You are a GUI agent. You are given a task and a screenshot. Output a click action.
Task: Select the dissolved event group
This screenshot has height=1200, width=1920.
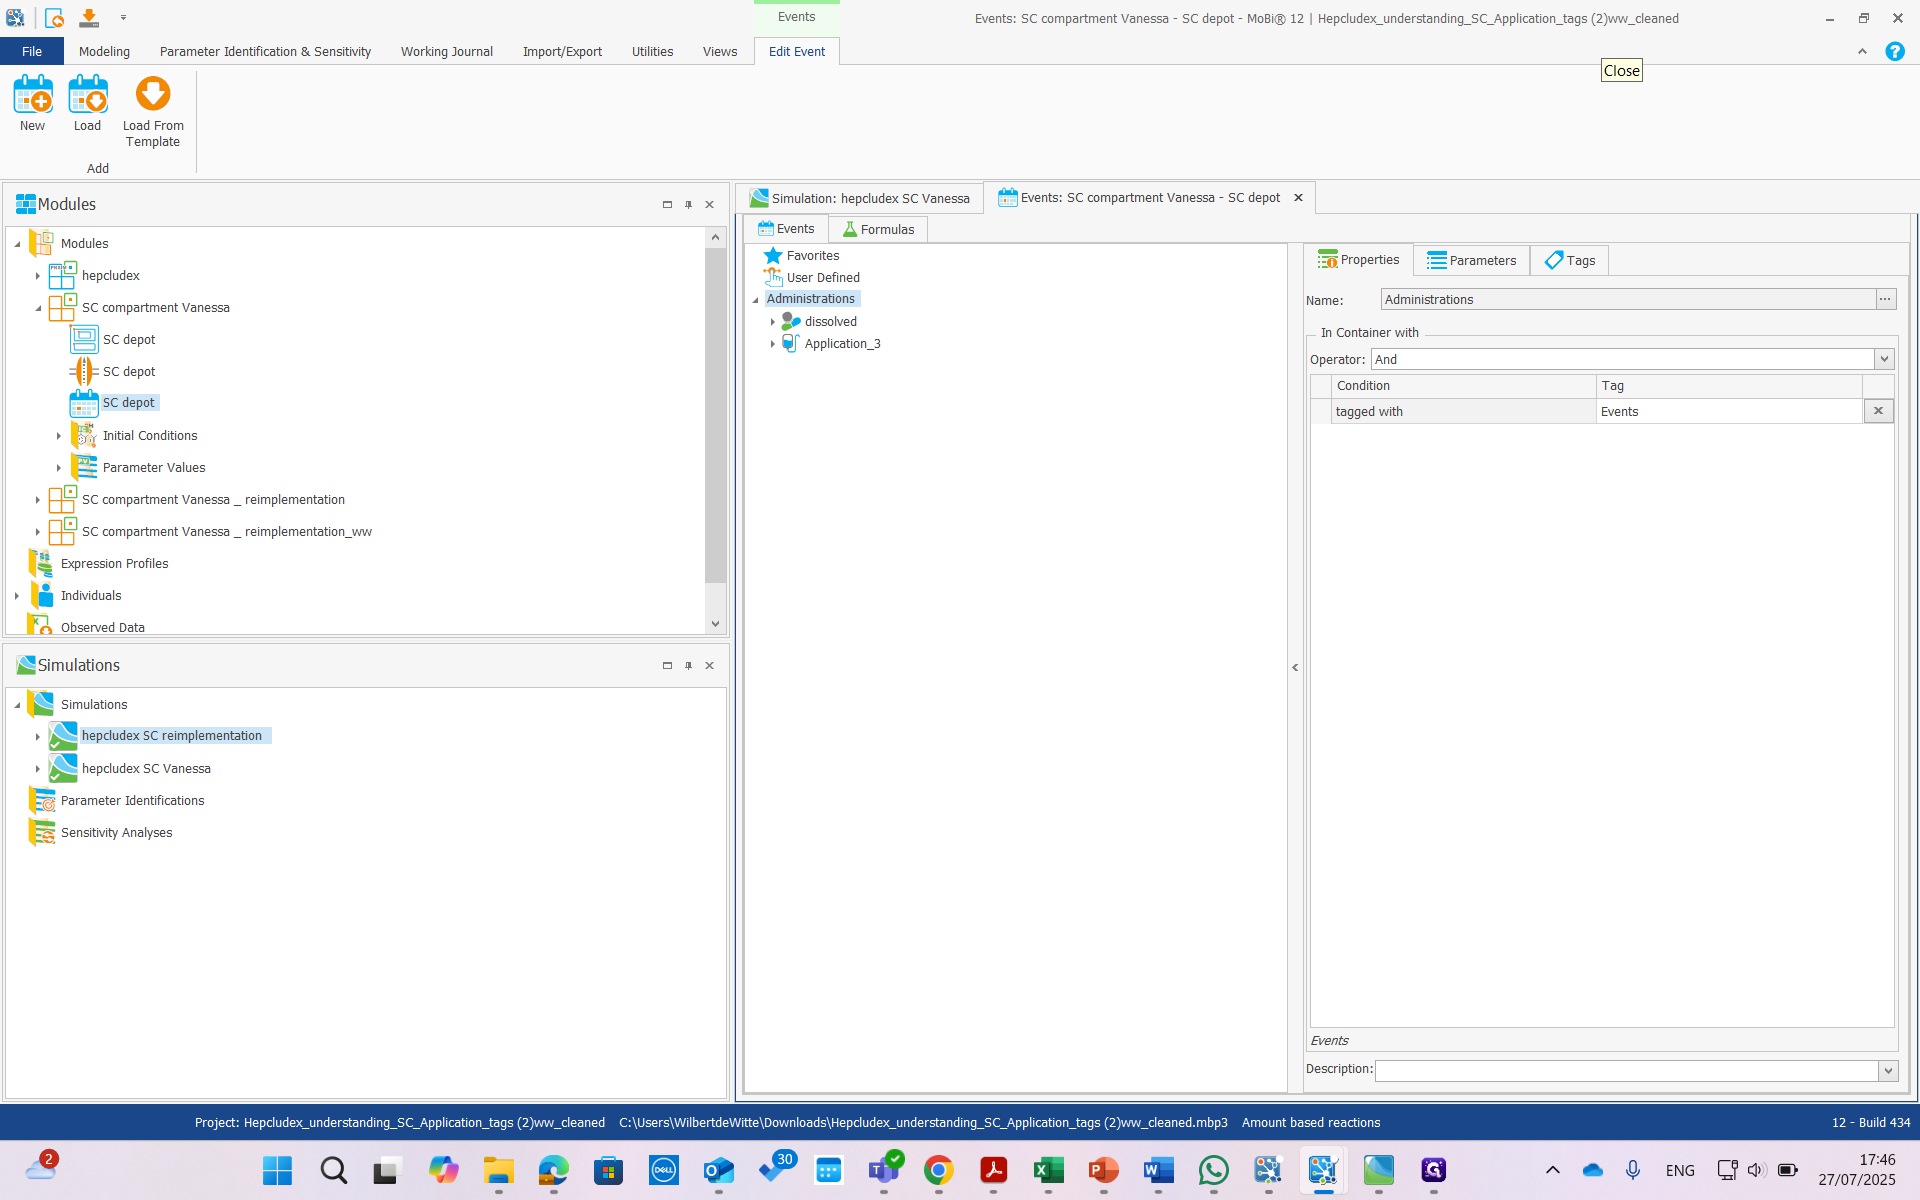point(830,322)
